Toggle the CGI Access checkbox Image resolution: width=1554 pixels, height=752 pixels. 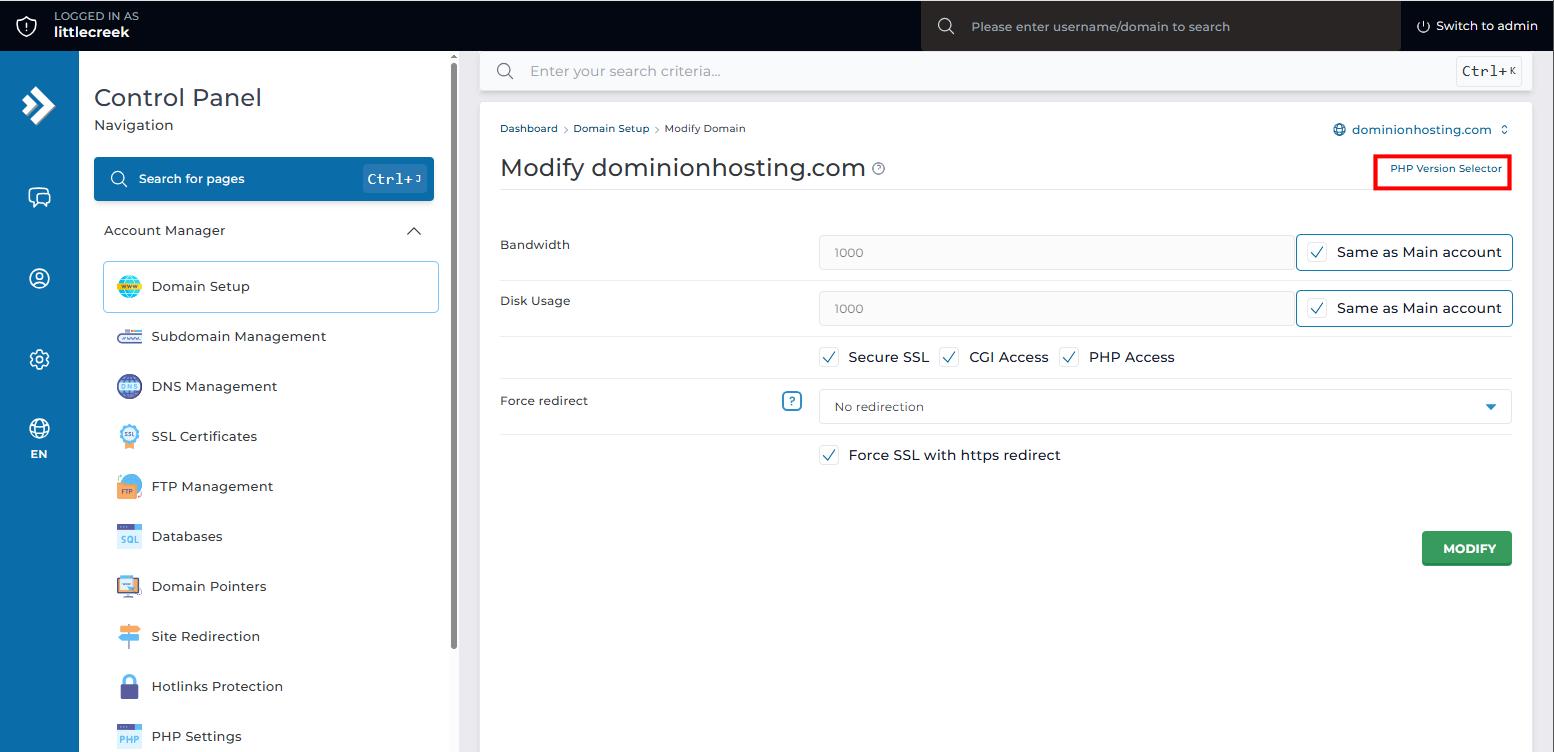(949, 357)
